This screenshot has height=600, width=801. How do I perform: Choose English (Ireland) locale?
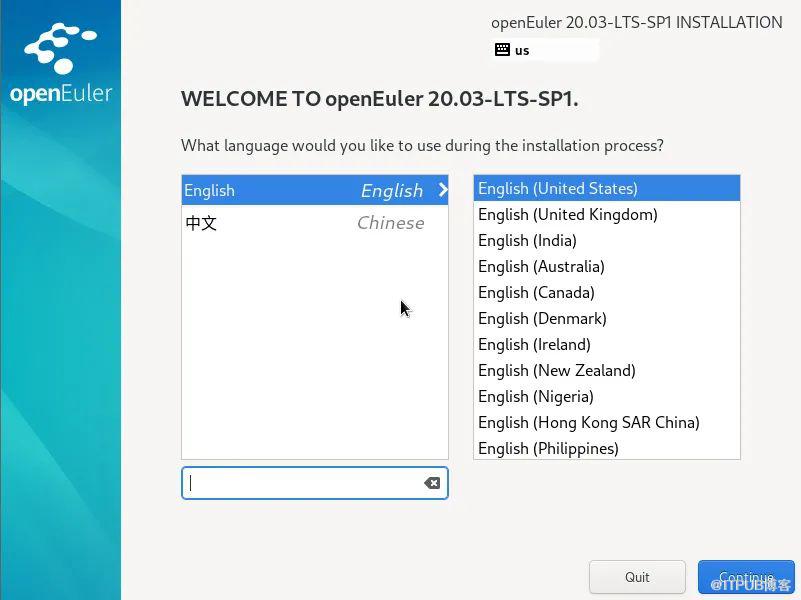[607, 345]
